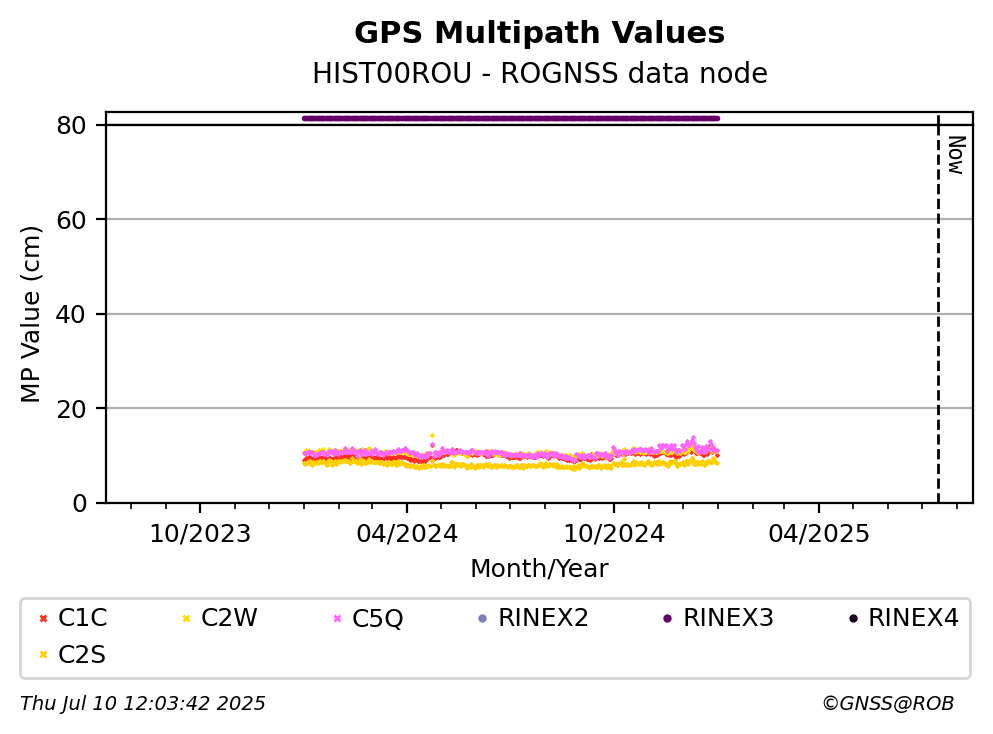Select the RINEX4 legend label
This screenshot has height=734, width=993.
913,618
